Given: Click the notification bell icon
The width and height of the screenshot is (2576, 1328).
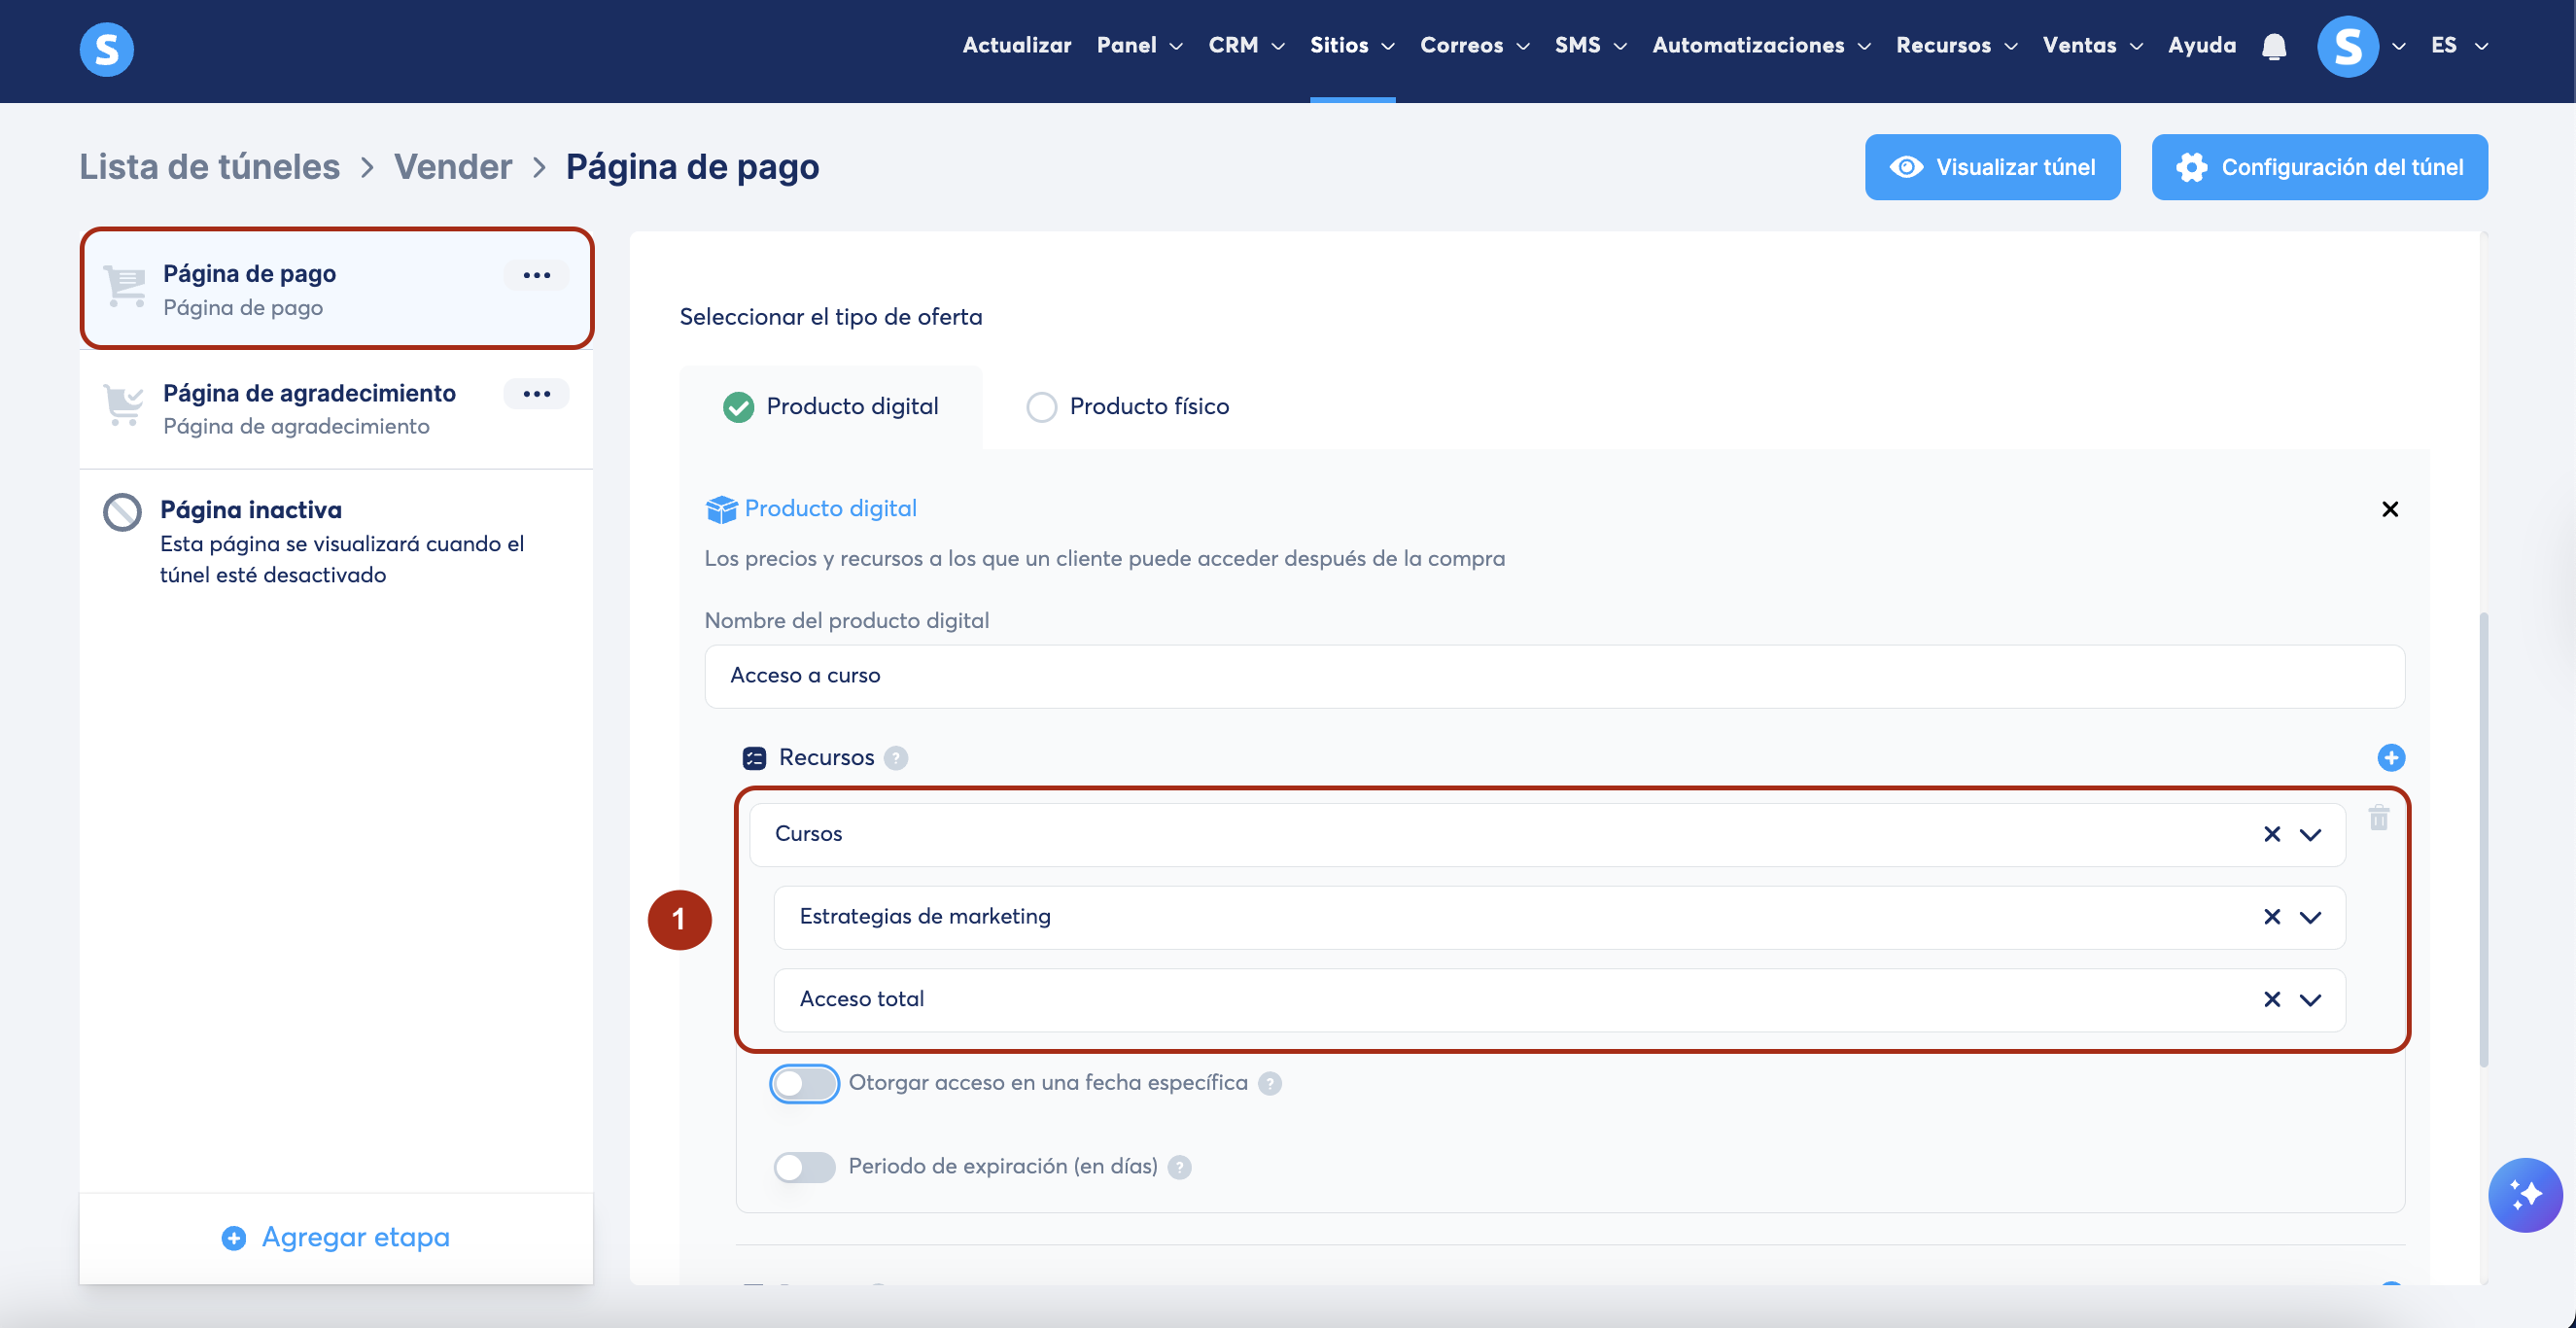Looking at the screenshot, I should [x=2273, y=46].
